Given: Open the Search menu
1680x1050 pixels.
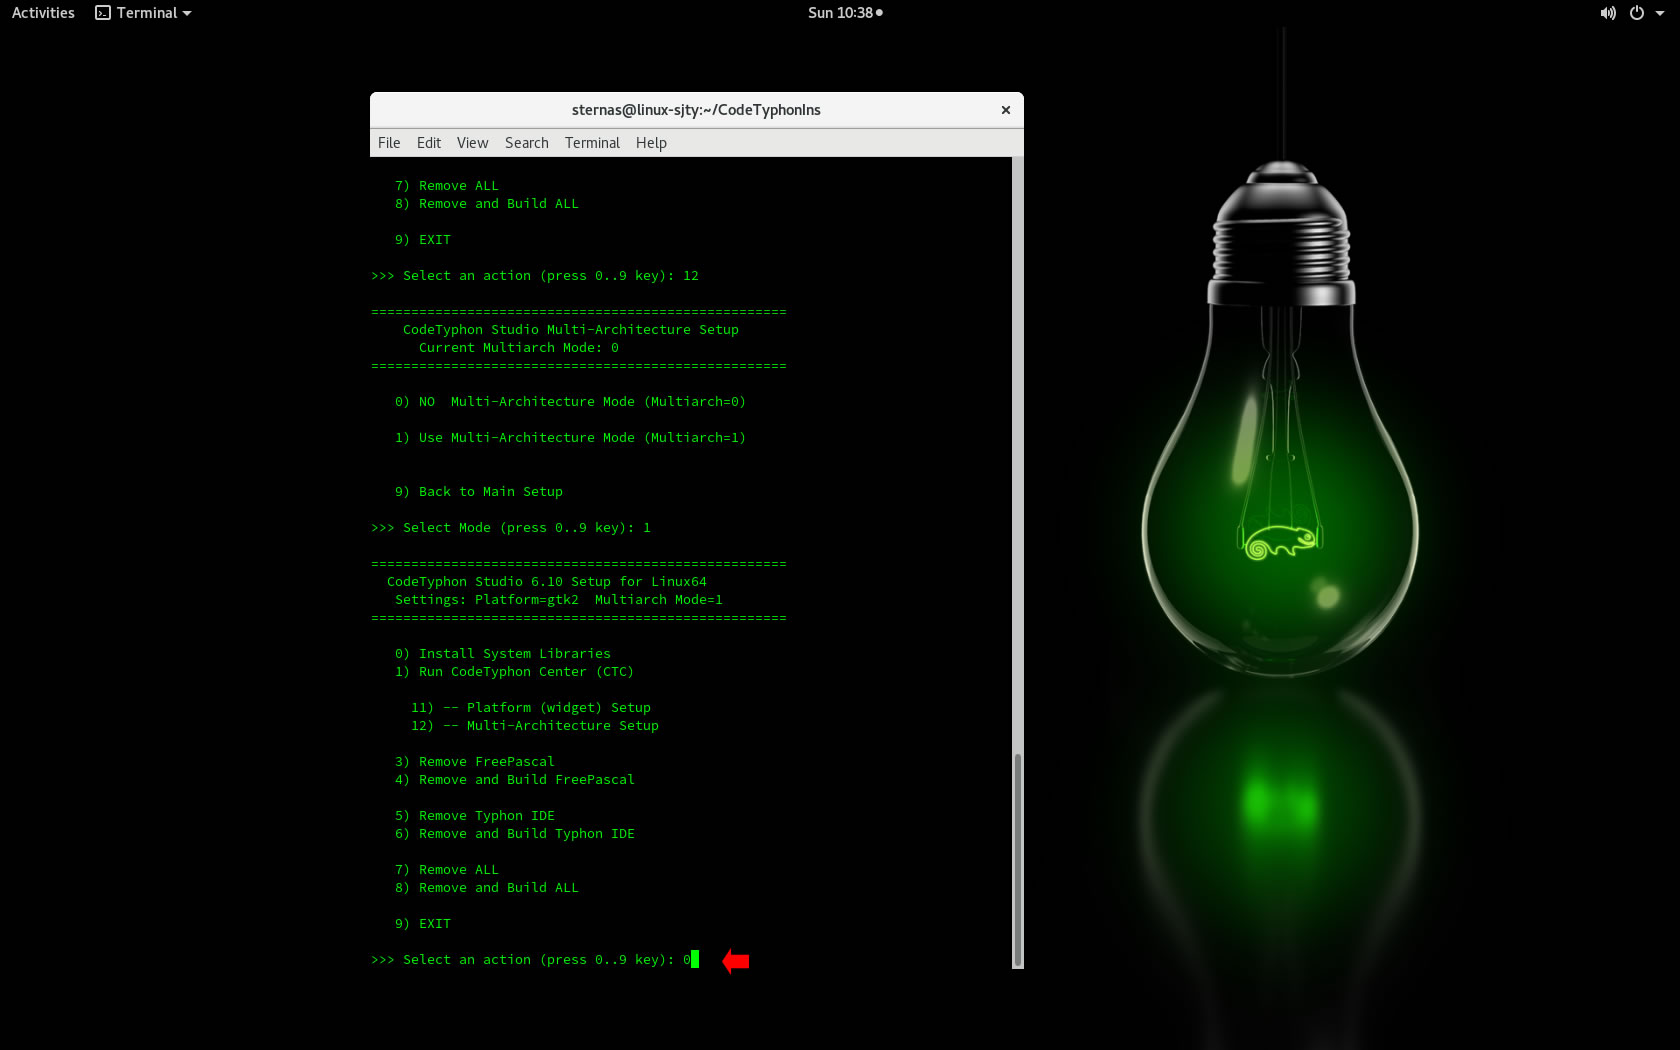Looking at the screenshot, I should 527,143.
